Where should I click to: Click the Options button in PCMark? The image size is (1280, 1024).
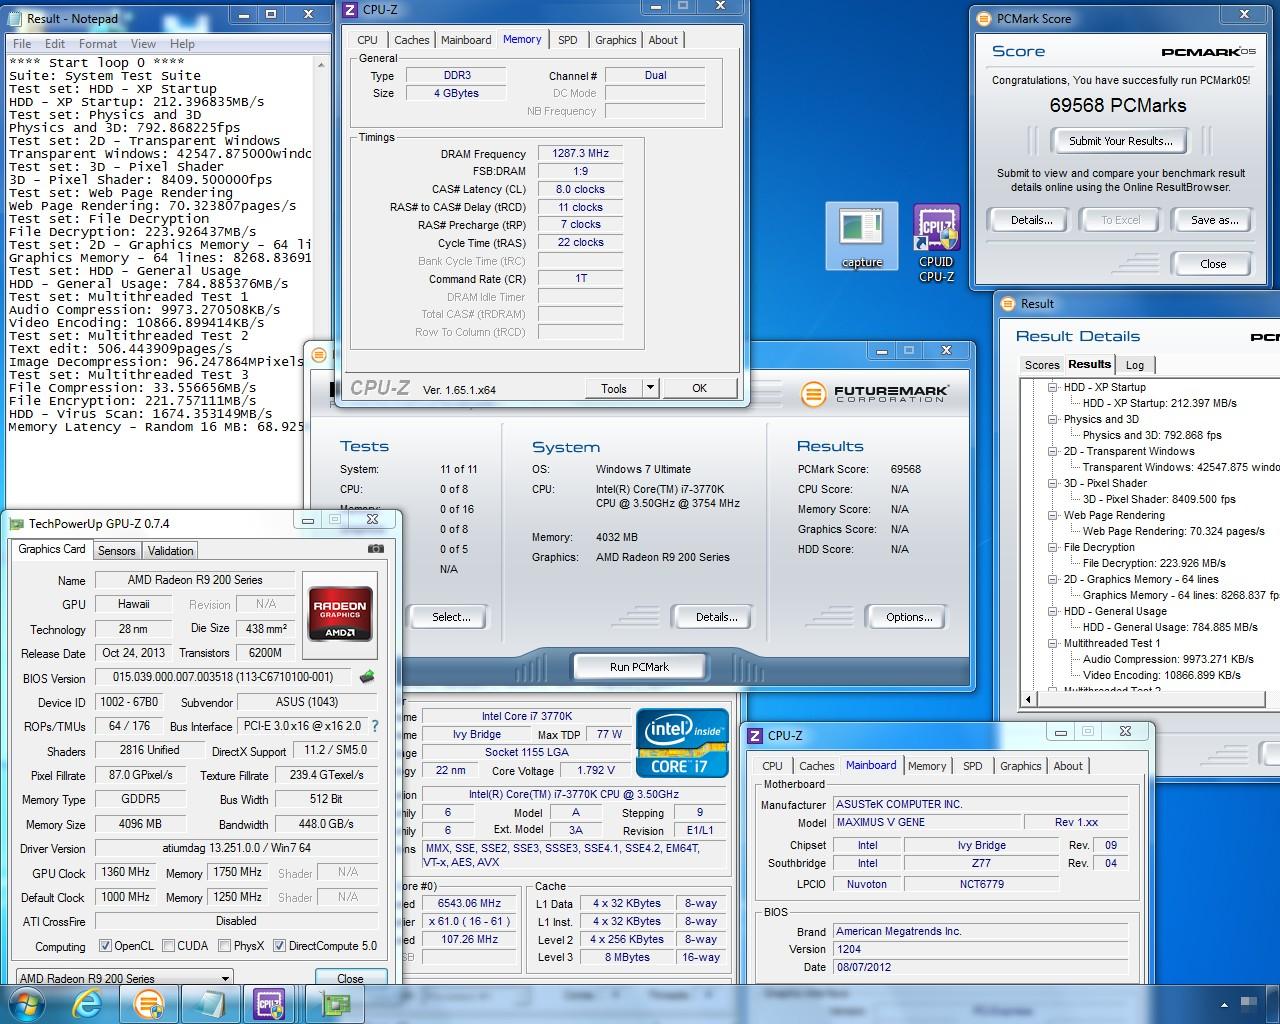909,617
